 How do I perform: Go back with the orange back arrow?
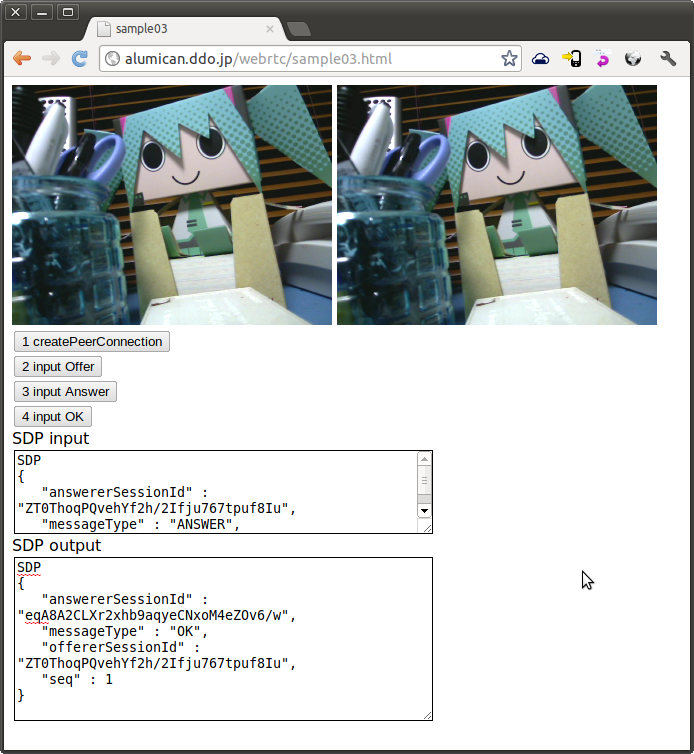[x=22, y=59]
